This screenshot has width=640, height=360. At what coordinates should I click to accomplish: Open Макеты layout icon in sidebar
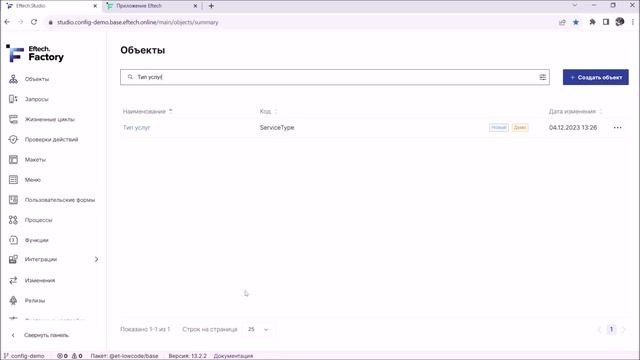pos(13,160)
